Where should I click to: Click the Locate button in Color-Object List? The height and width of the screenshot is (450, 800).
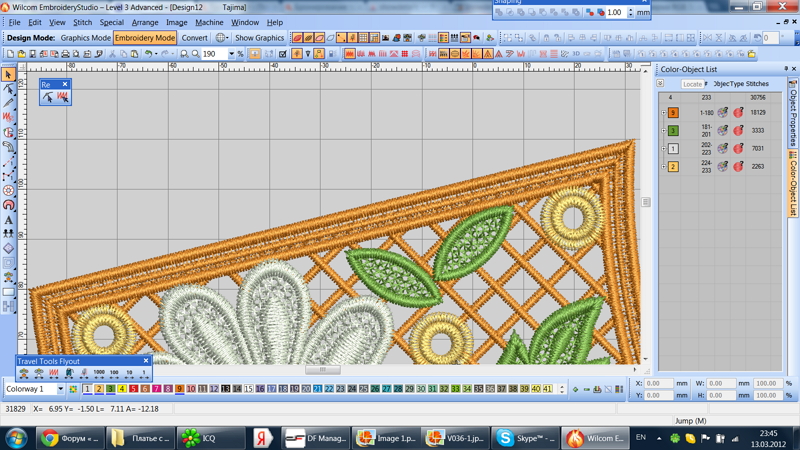(692, 84)
